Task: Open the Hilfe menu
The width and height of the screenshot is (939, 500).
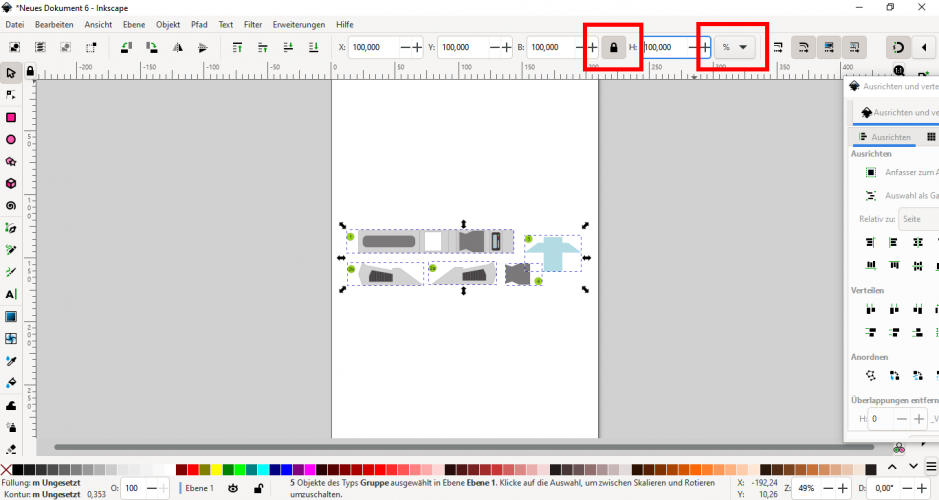Action: [x=344, y=25]
